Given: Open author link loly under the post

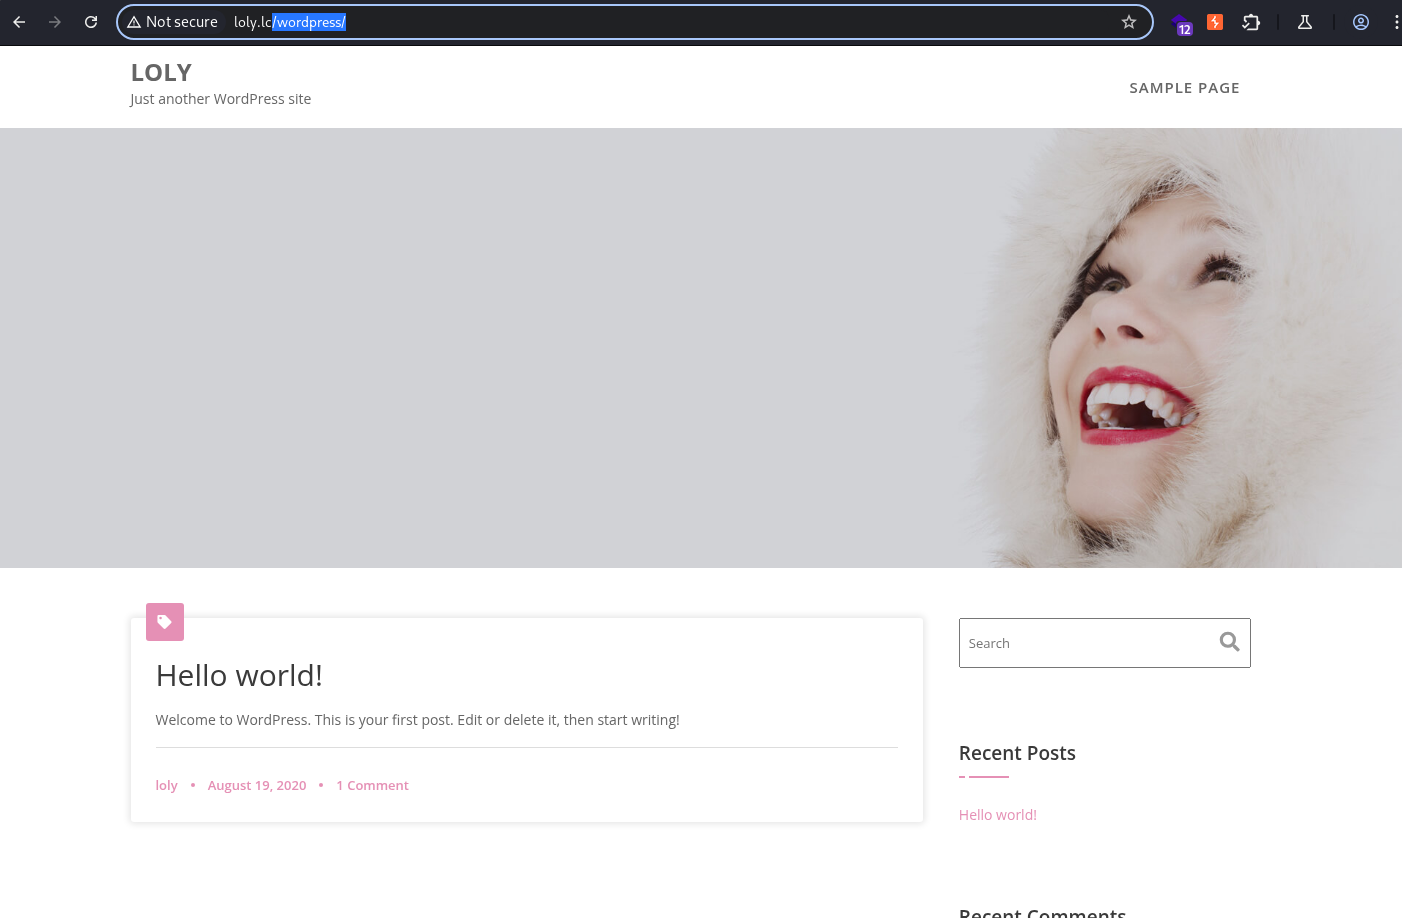Looking at the screenshot, I should point(166,786).
